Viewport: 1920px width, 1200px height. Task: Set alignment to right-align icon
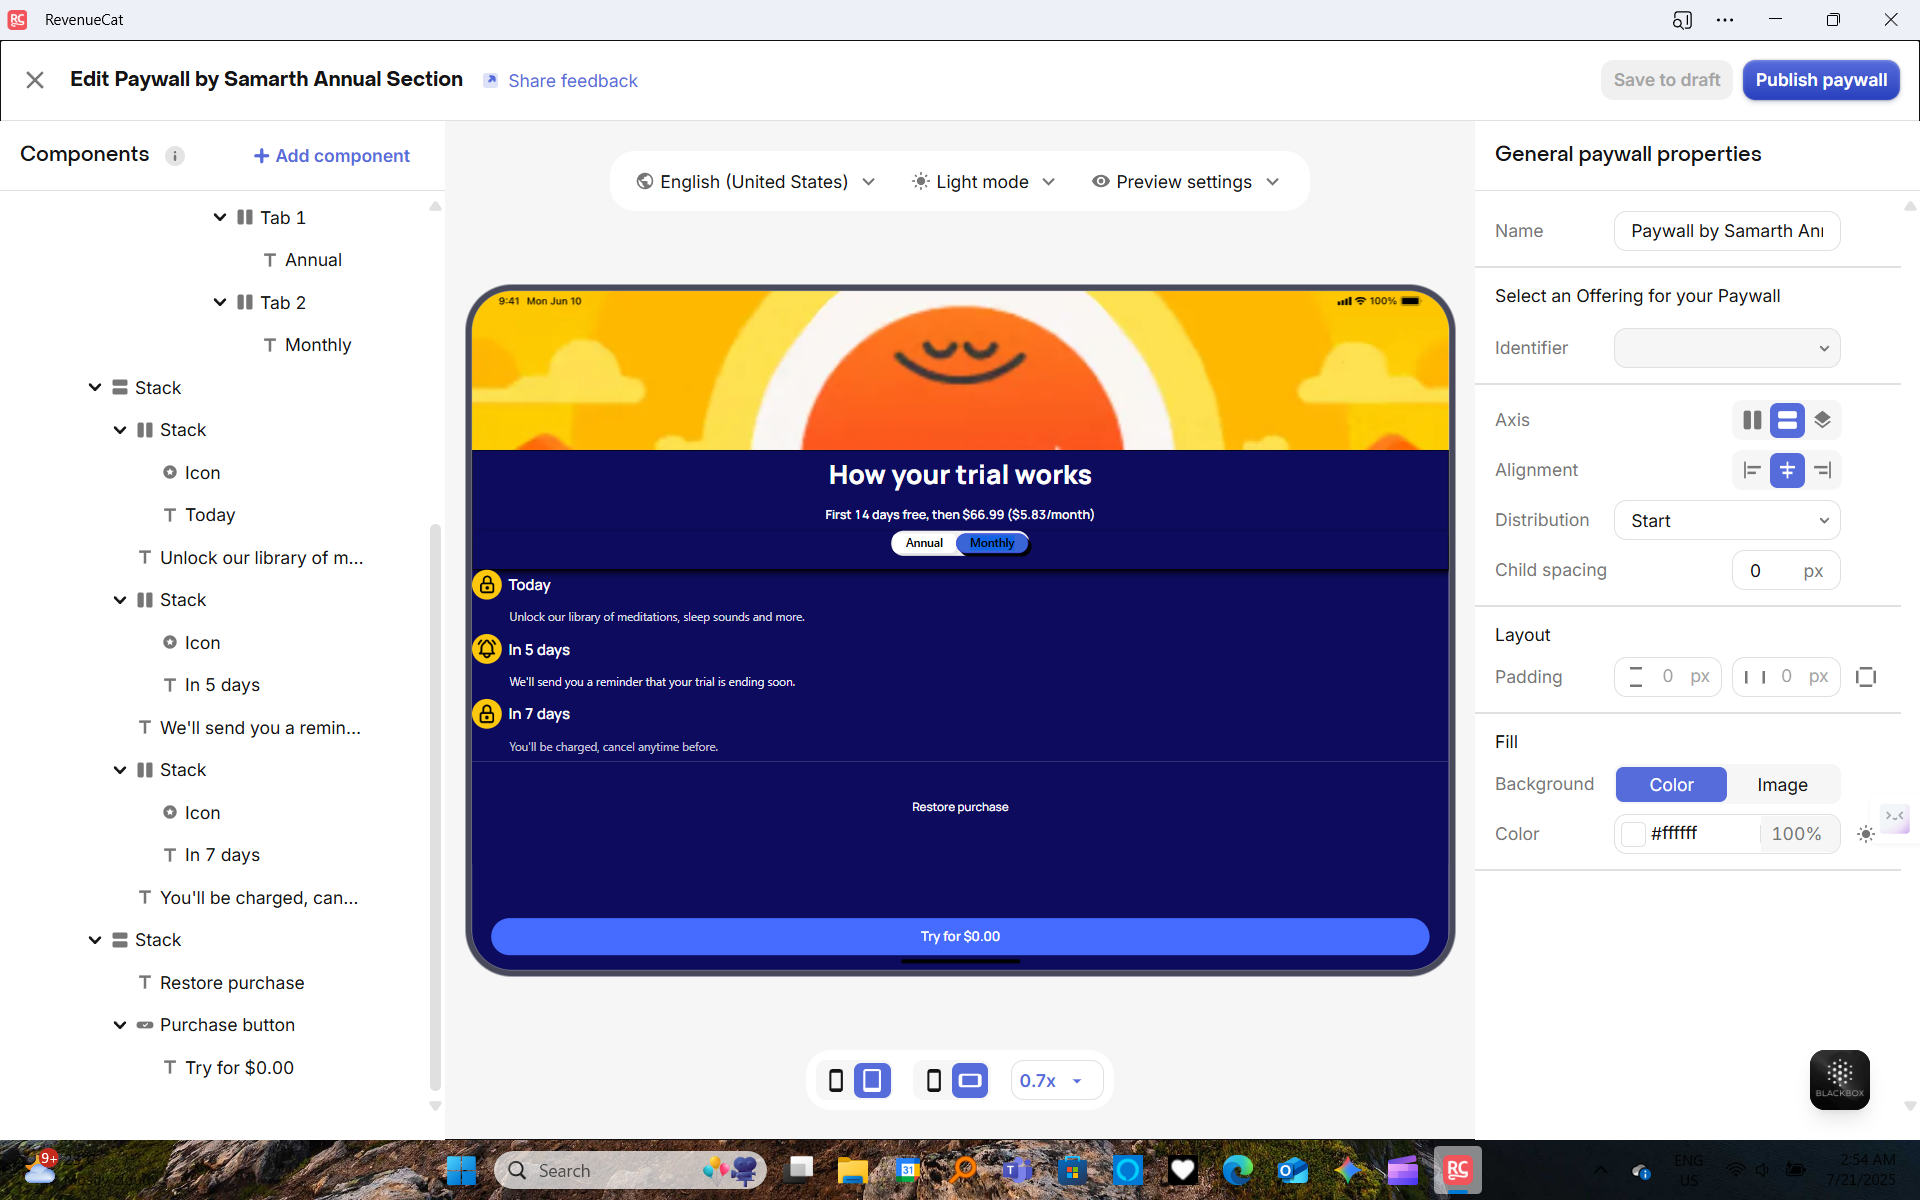[x=1822, y=470]
